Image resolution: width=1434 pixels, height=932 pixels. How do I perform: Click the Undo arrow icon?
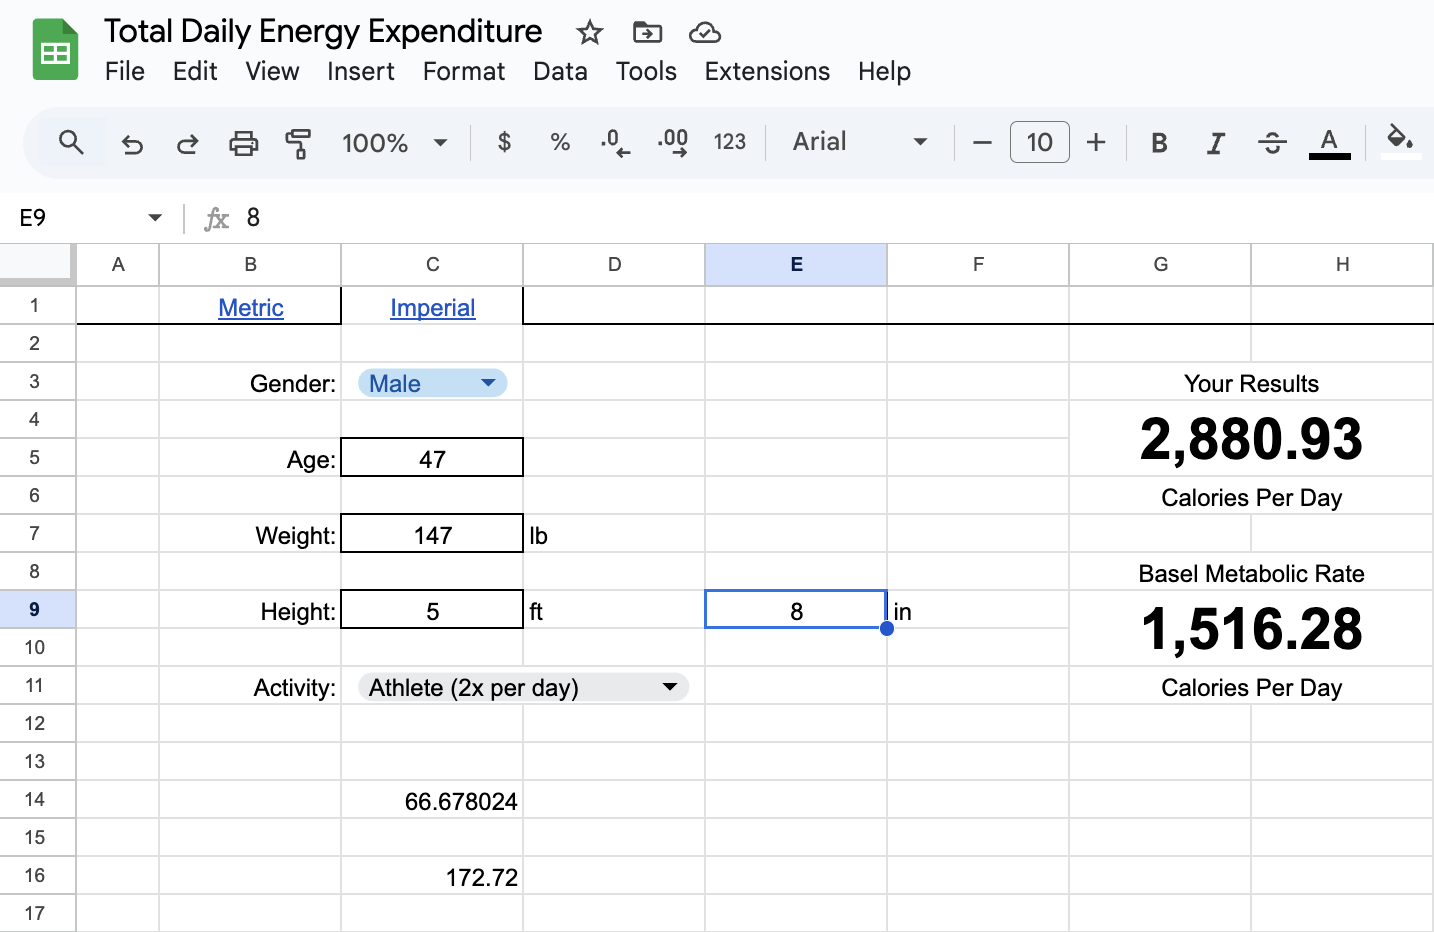click(x=132, y=143)
